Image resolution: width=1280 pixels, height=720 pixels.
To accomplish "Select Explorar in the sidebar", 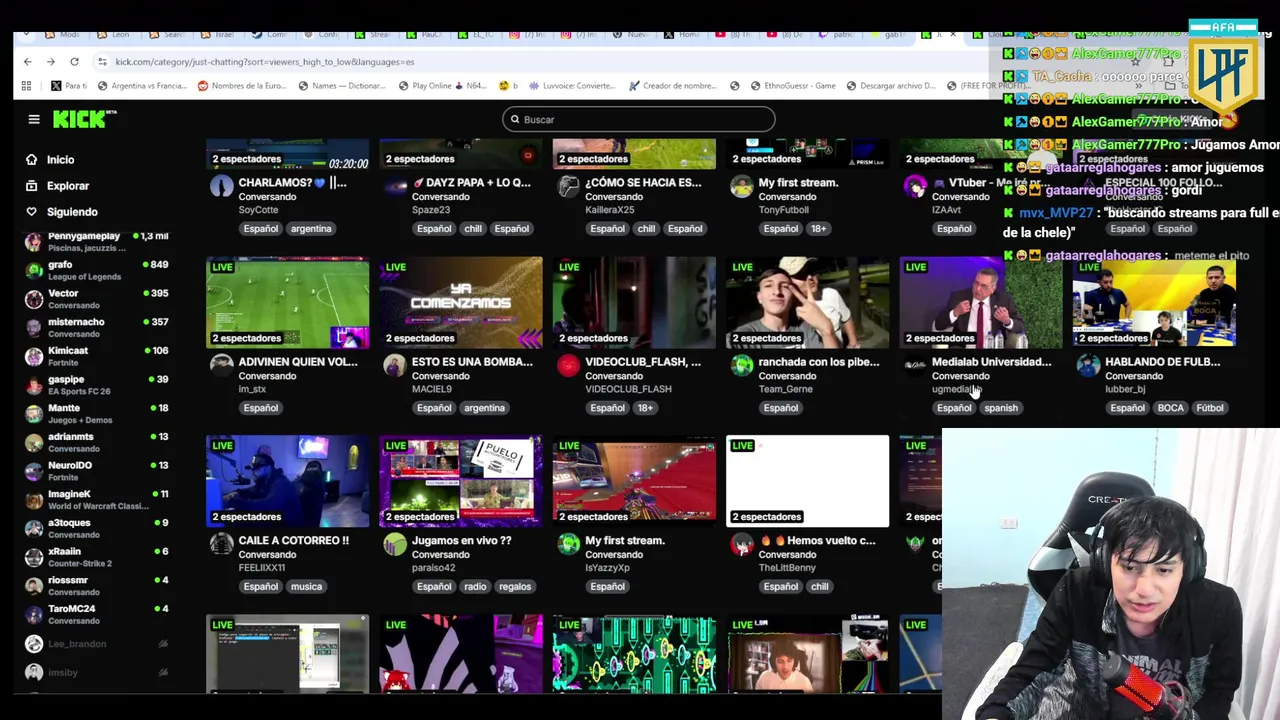I will click(x=68, y=186).
